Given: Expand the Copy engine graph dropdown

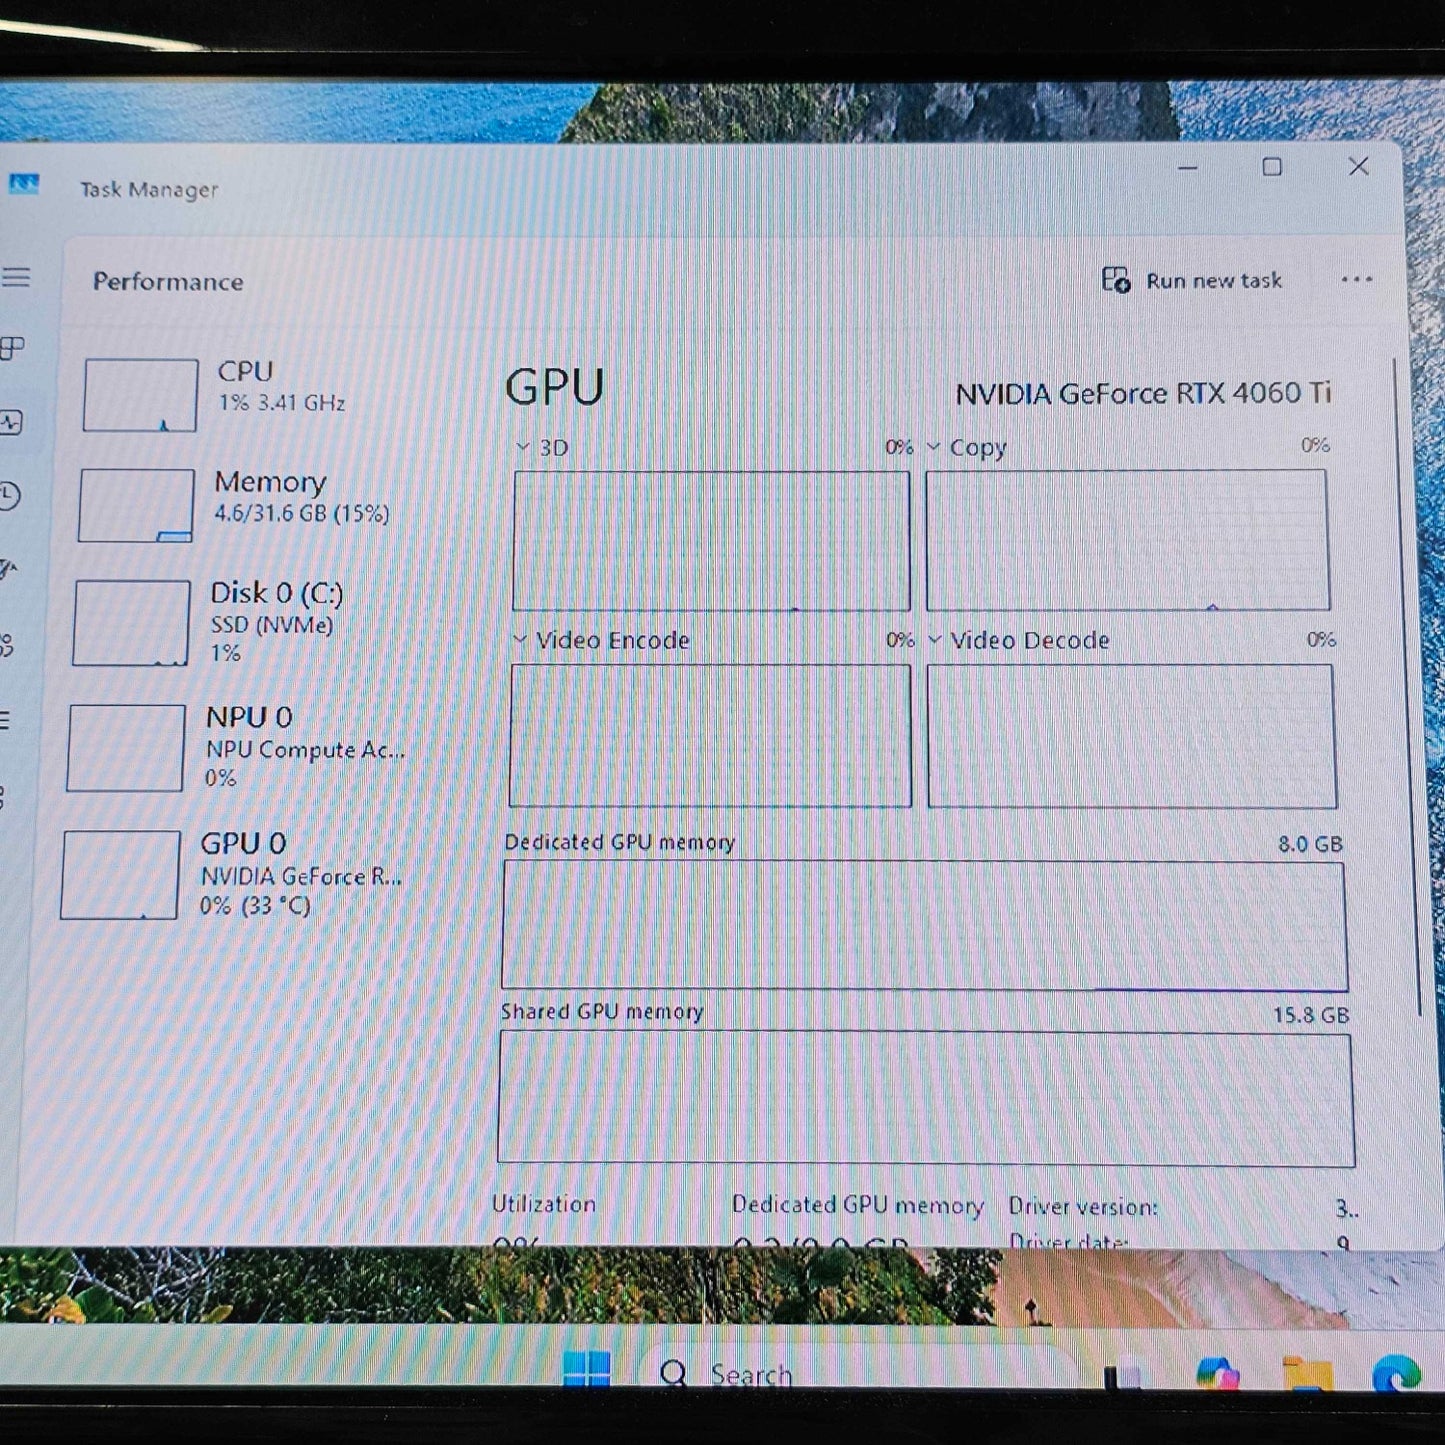Looking at the screenshot, I should point(933,447).
